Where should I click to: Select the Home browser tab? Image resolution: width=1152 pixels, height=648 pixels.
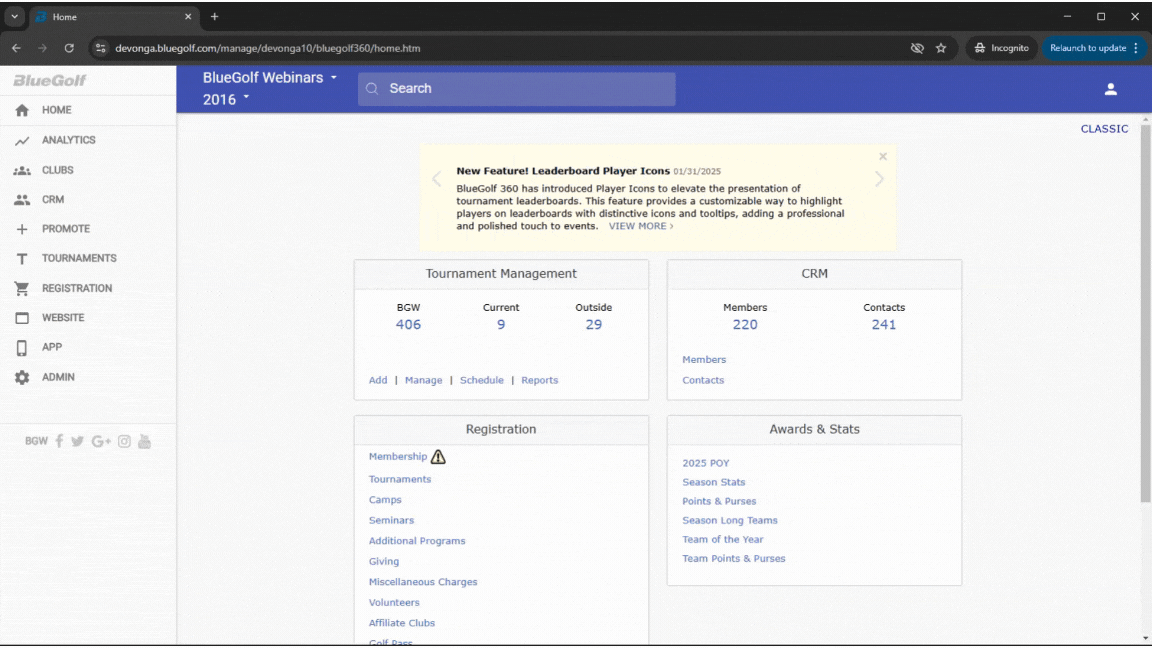[x=113, y=17]
